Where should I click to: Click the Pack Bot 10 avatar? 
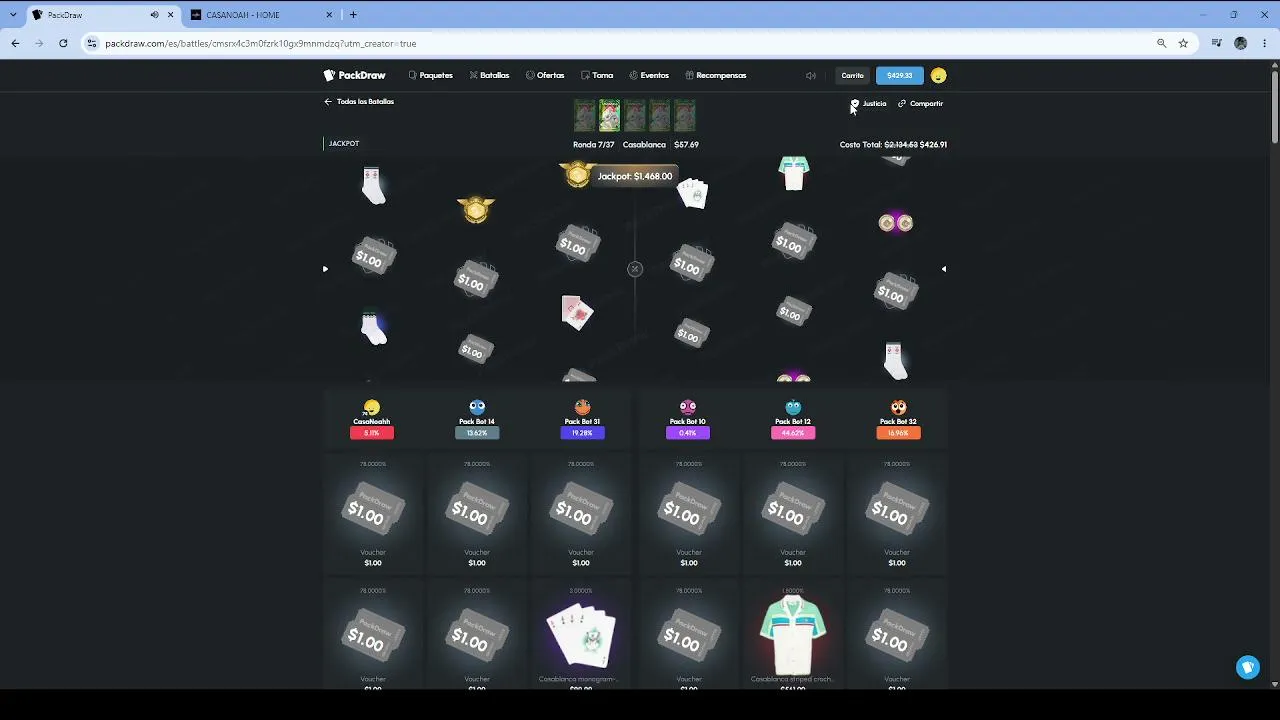[x=688, y=407]
